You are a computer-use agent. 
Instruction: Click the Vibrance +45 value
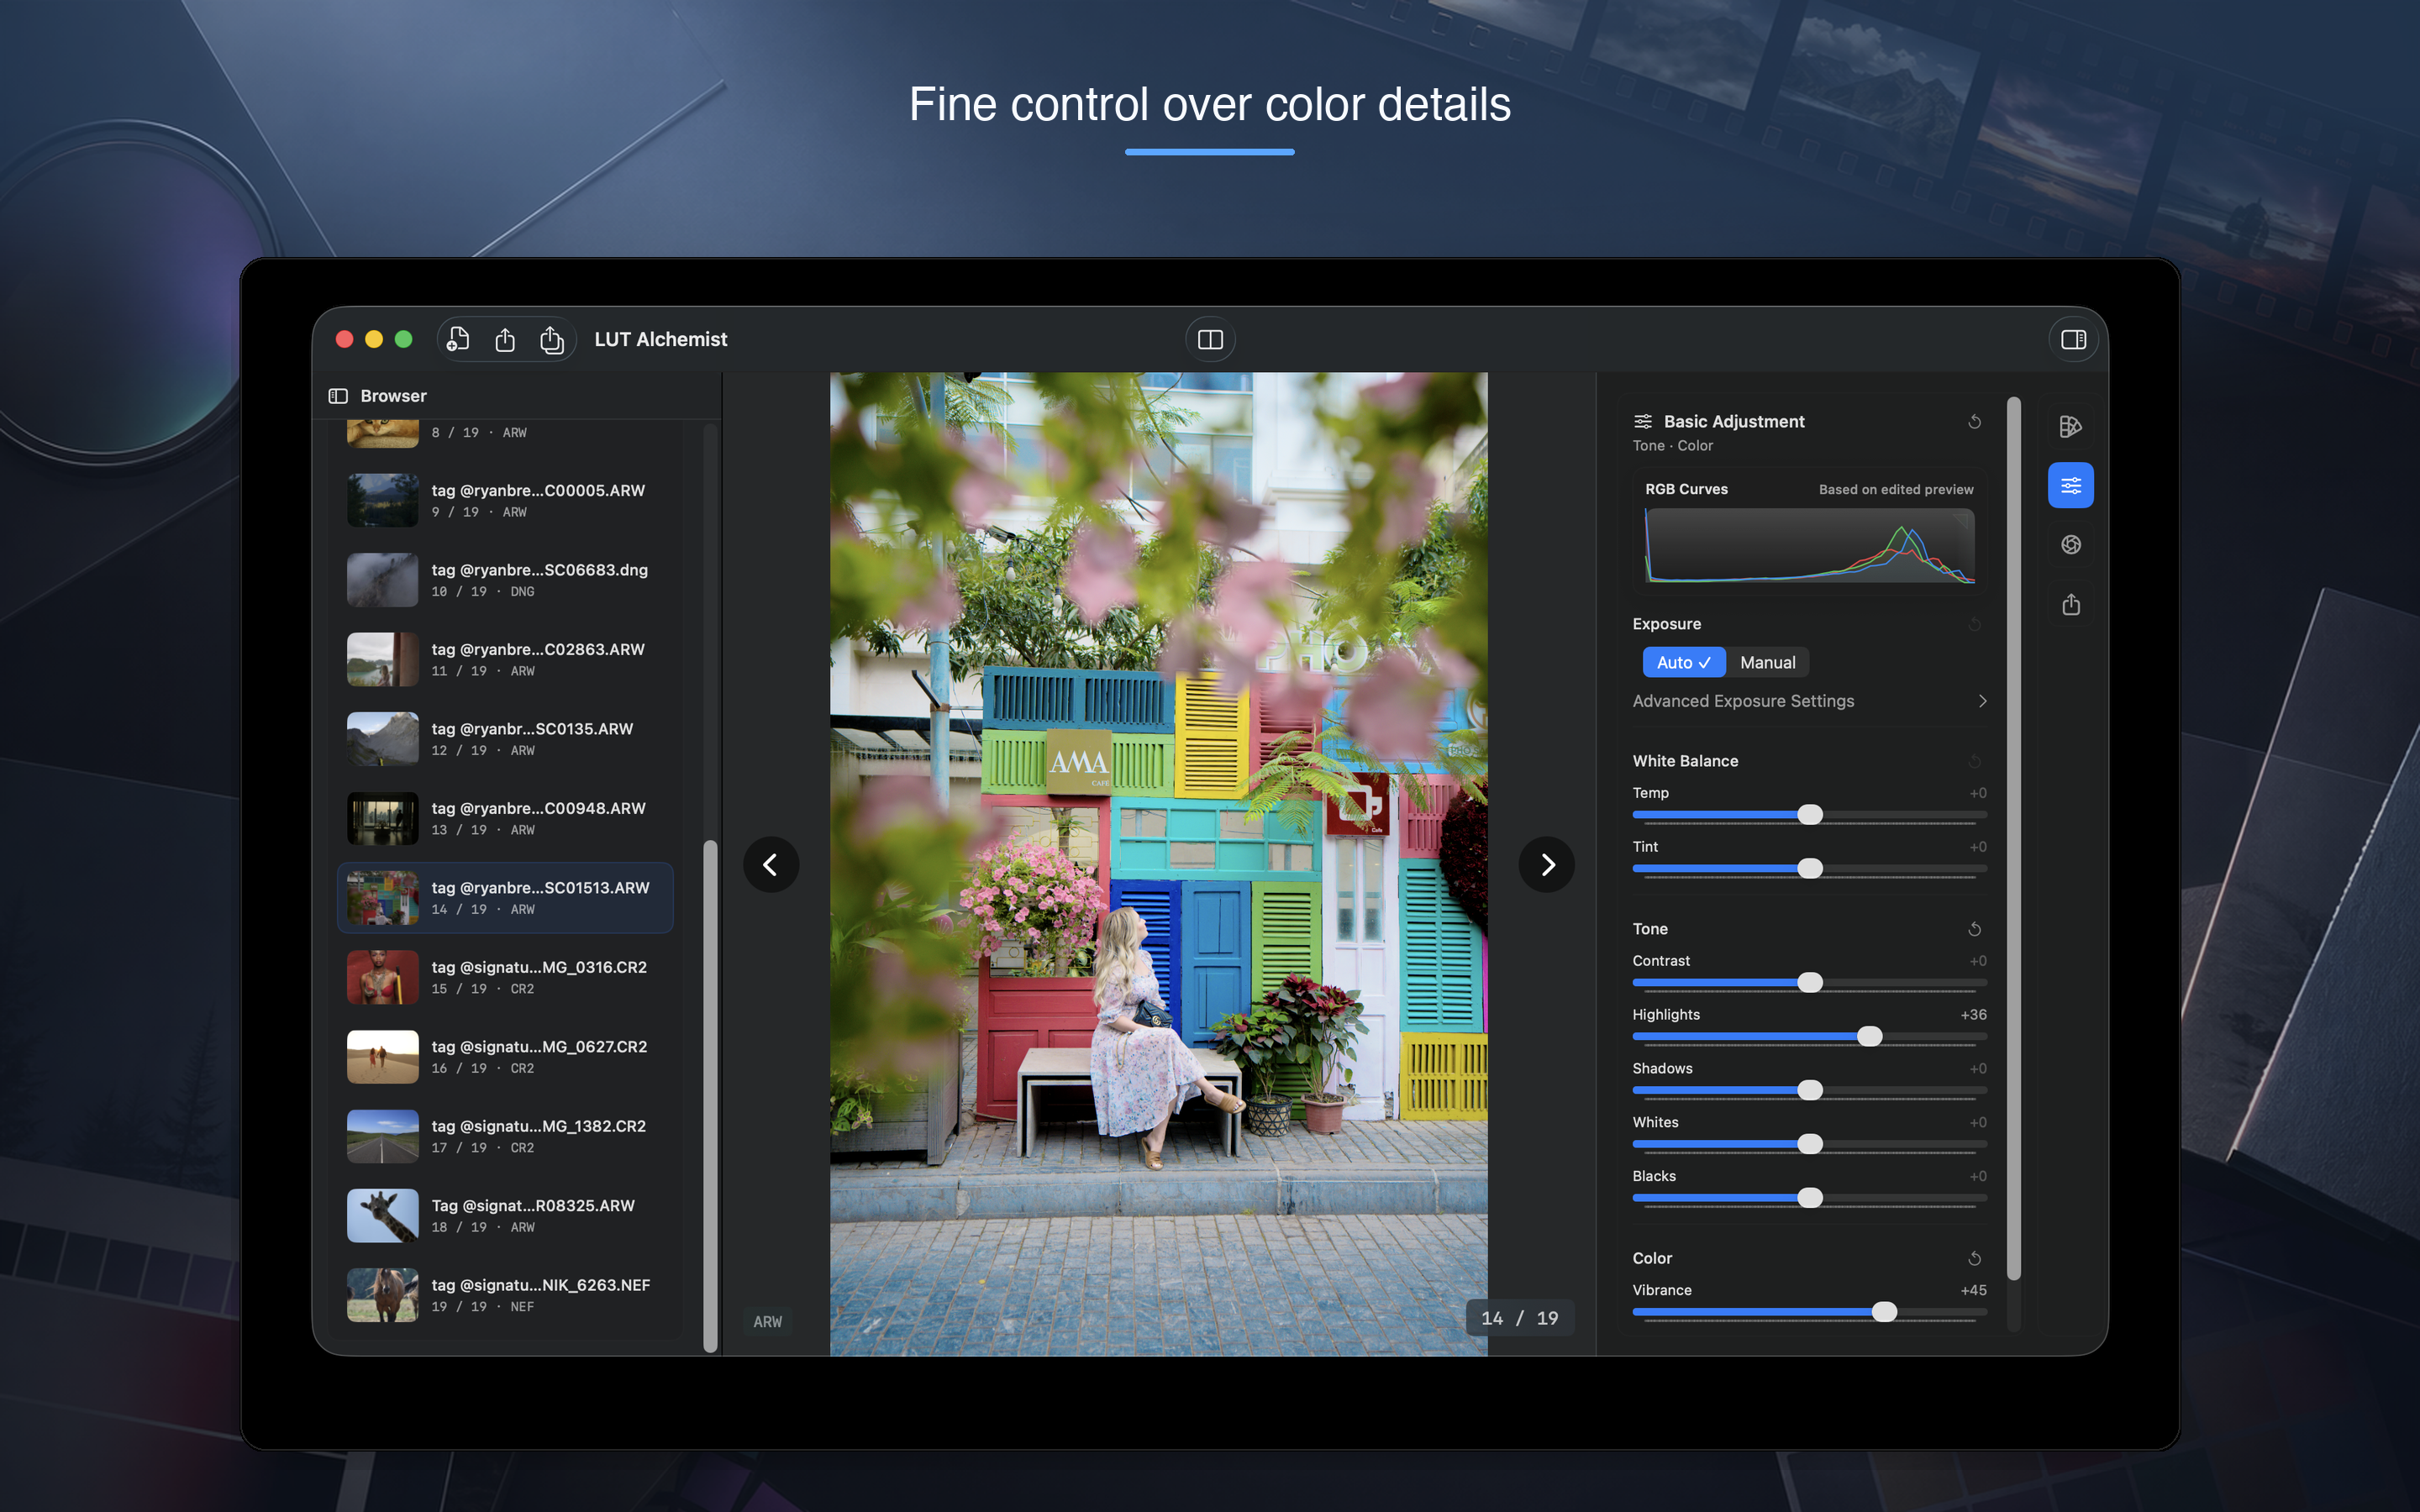point(1973,1290)
